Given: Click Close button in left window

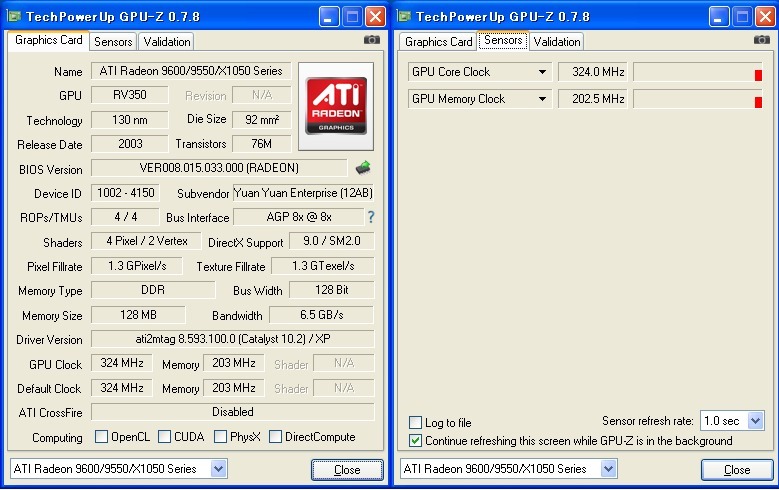Looking at the screenshot, I should point(347,470).
